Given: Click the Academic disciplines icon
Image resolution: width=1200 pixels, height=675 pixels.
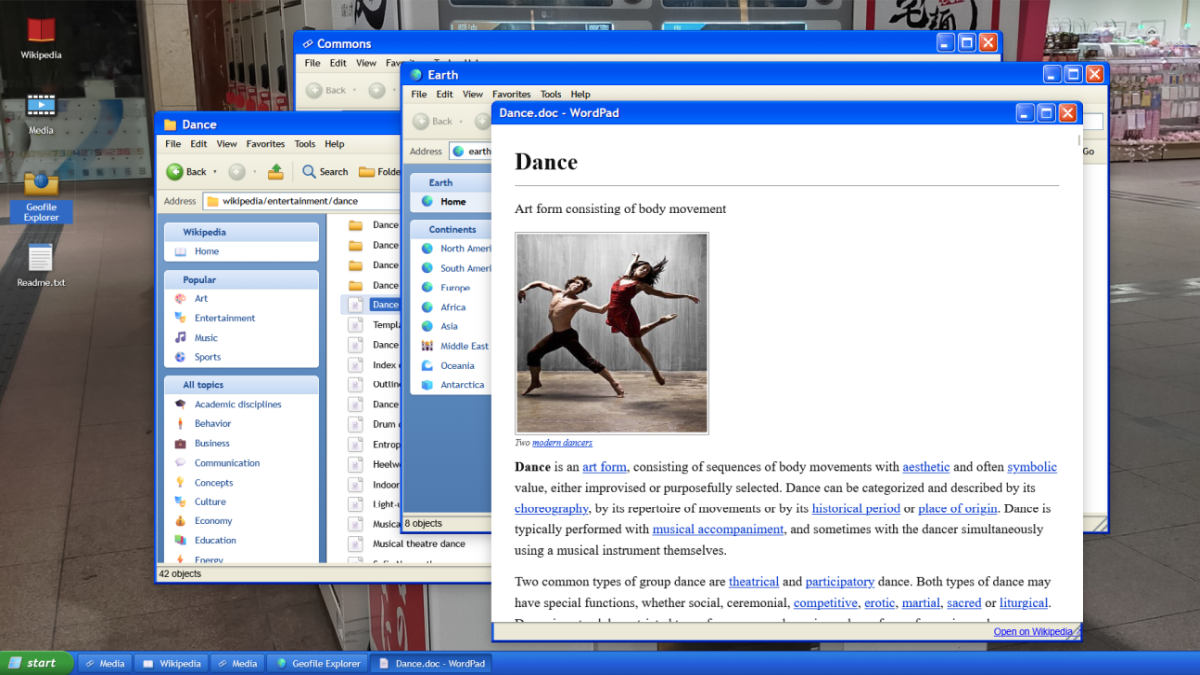Looking at the screenshot, I should click(180, 405).
